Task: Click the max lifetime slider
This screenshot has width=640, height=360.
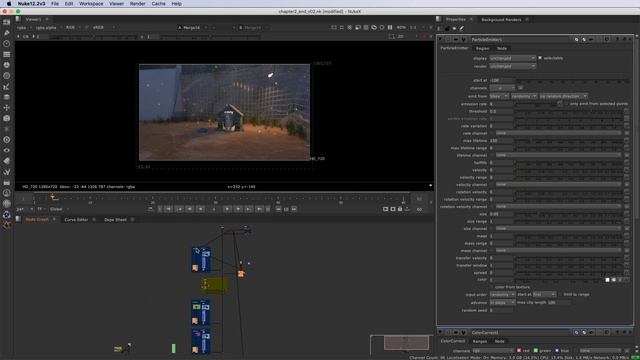Action: pyautogui.click(x=569, y=141)
